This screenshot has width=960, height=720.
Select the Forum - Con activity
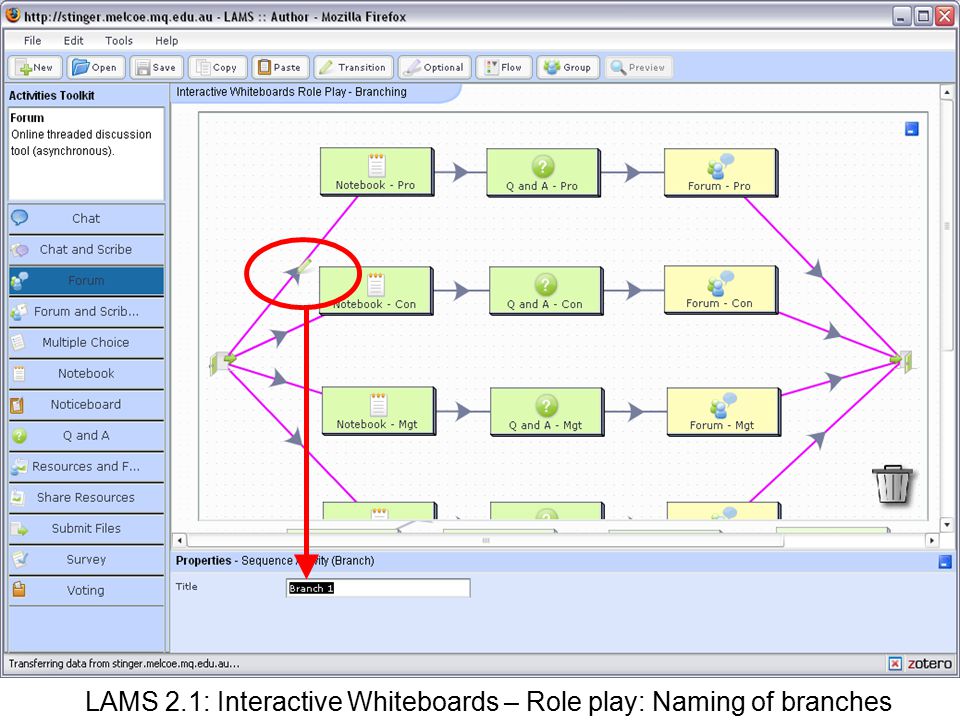pos(721,290)
